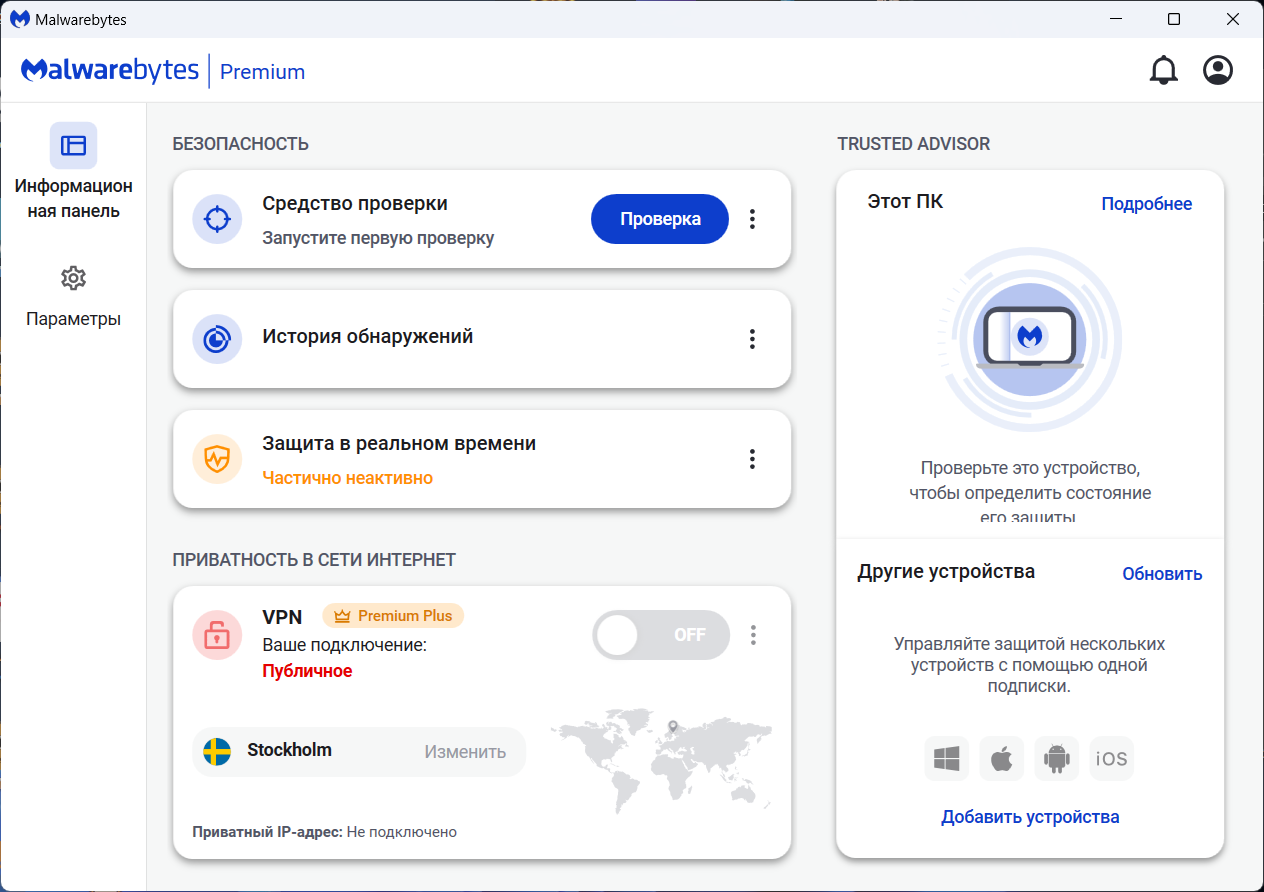Click the detection history icon

[217, 339]
